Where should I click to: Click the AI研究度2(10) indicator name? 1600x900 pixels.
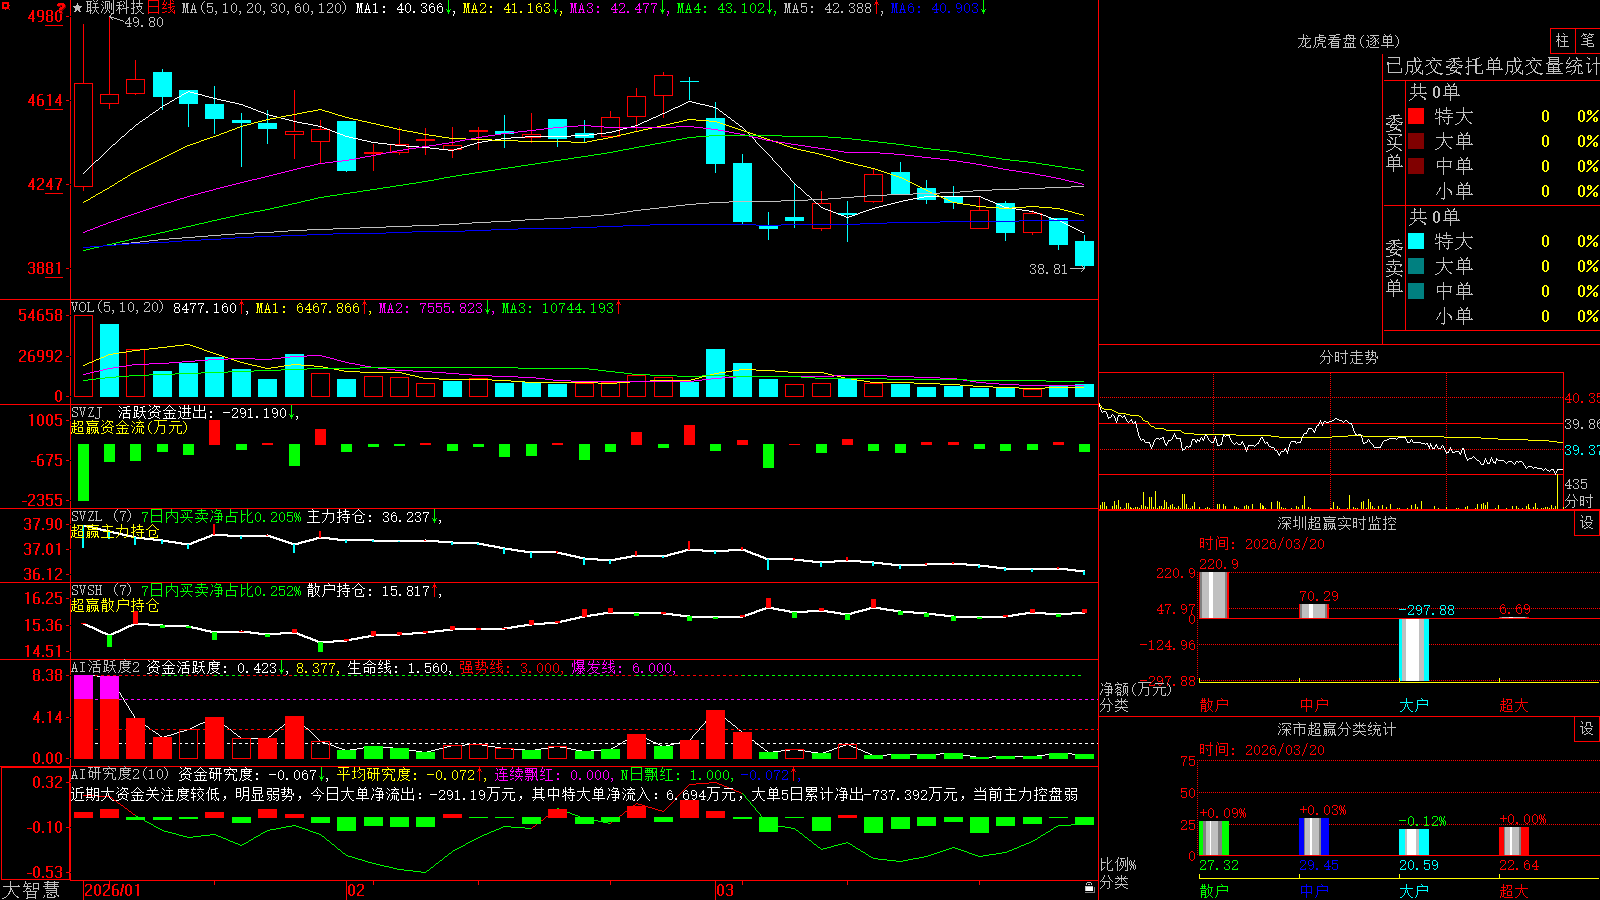pos(120,774)
